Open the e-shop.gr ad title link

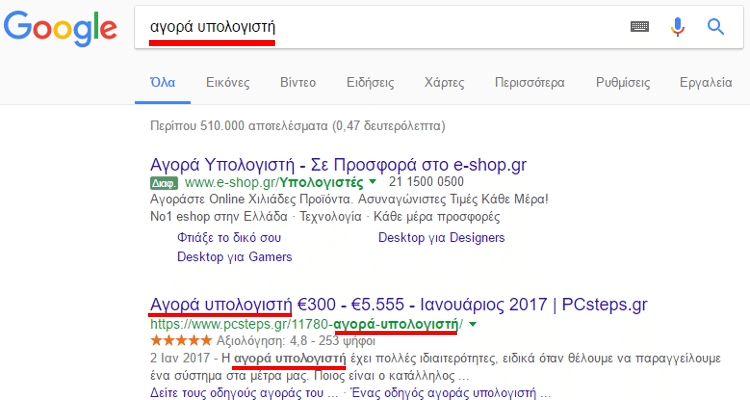pos(338,165)
